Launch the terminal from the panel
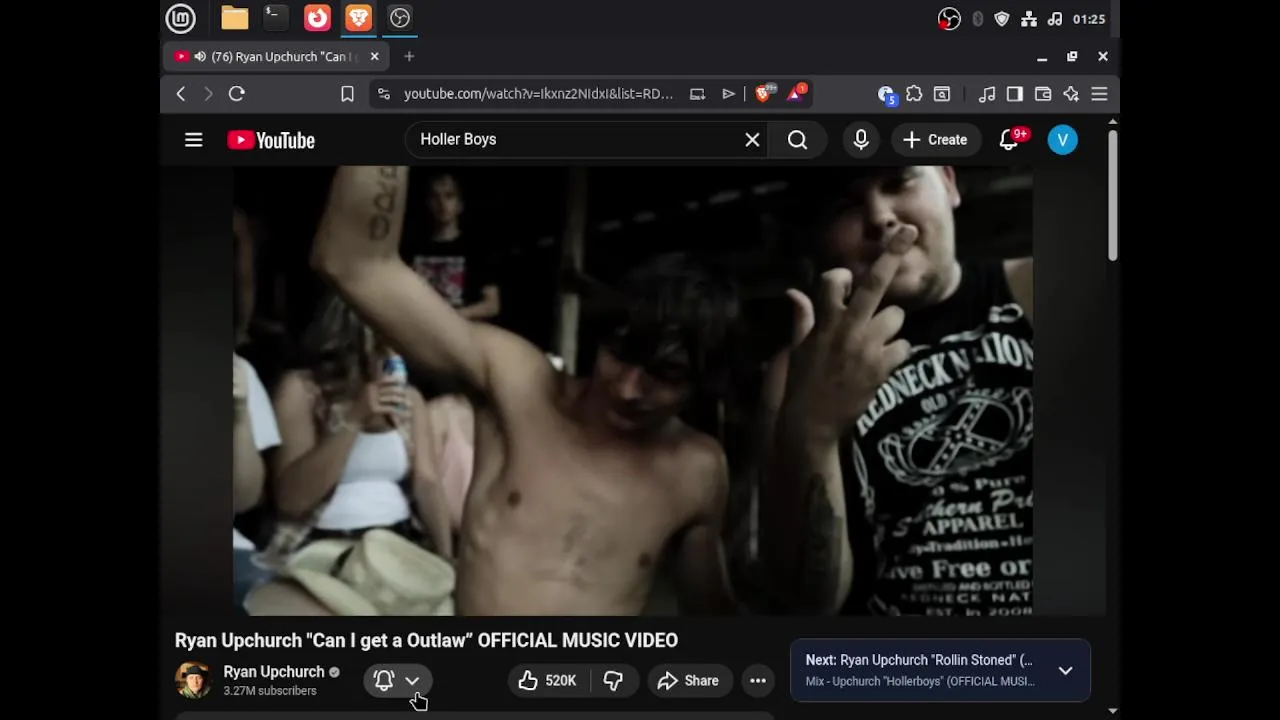 [x=275, y=18]
